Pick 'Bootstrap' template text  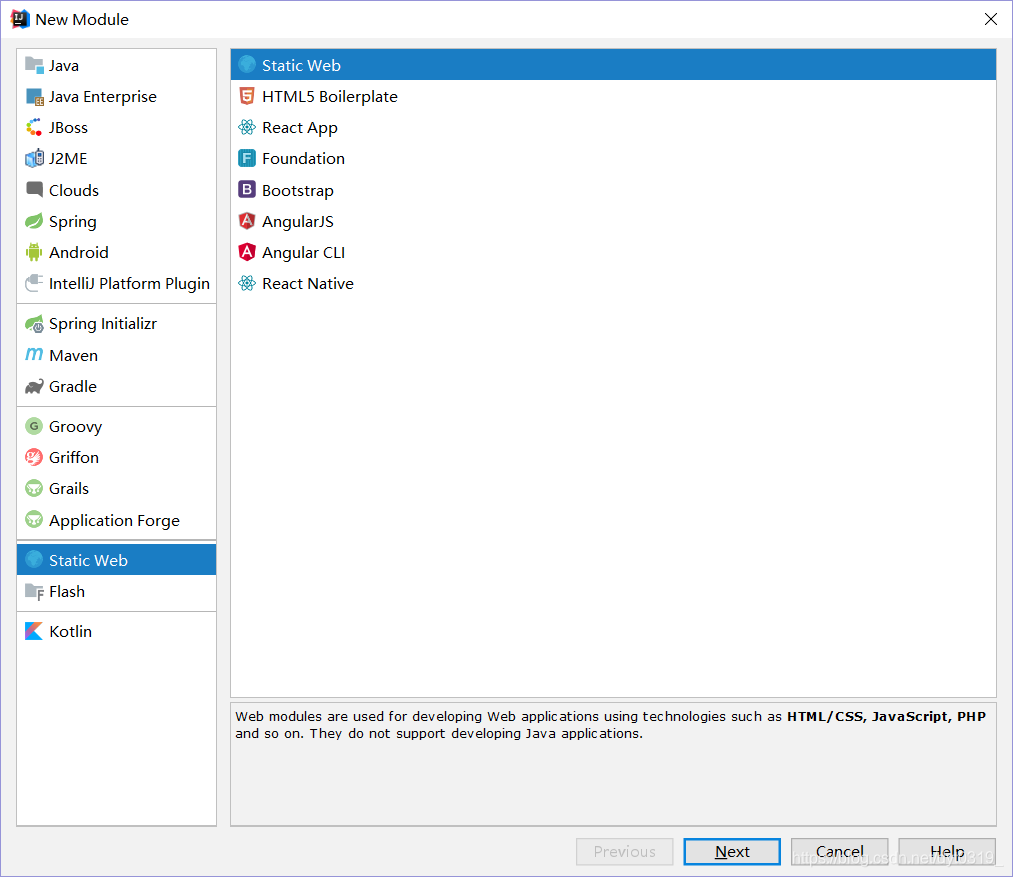298,191
